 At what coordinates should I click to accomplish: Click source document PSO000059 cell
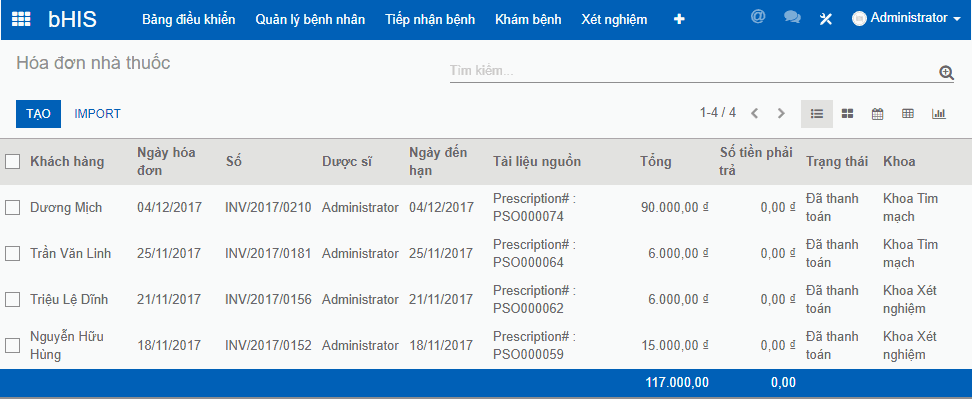click(x=534, y=346)
